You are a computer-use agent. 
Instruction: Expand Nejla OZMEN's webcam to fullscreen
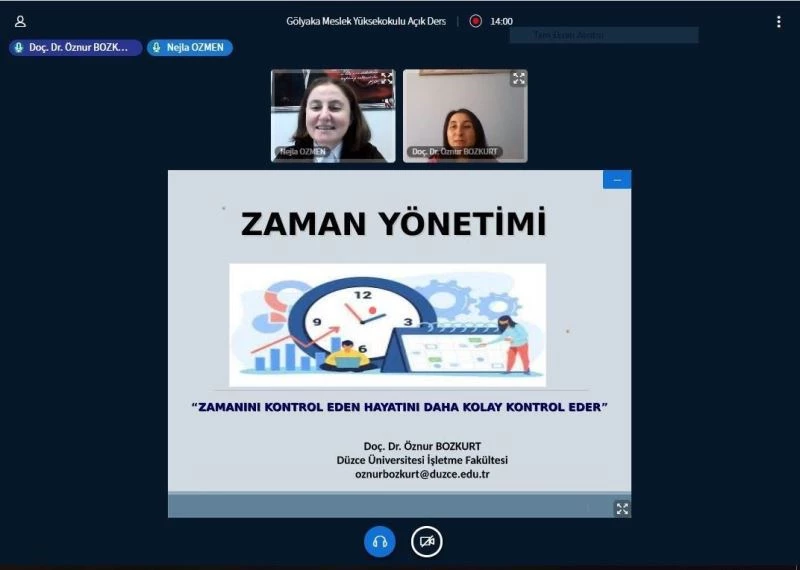(x=386, y=78)
